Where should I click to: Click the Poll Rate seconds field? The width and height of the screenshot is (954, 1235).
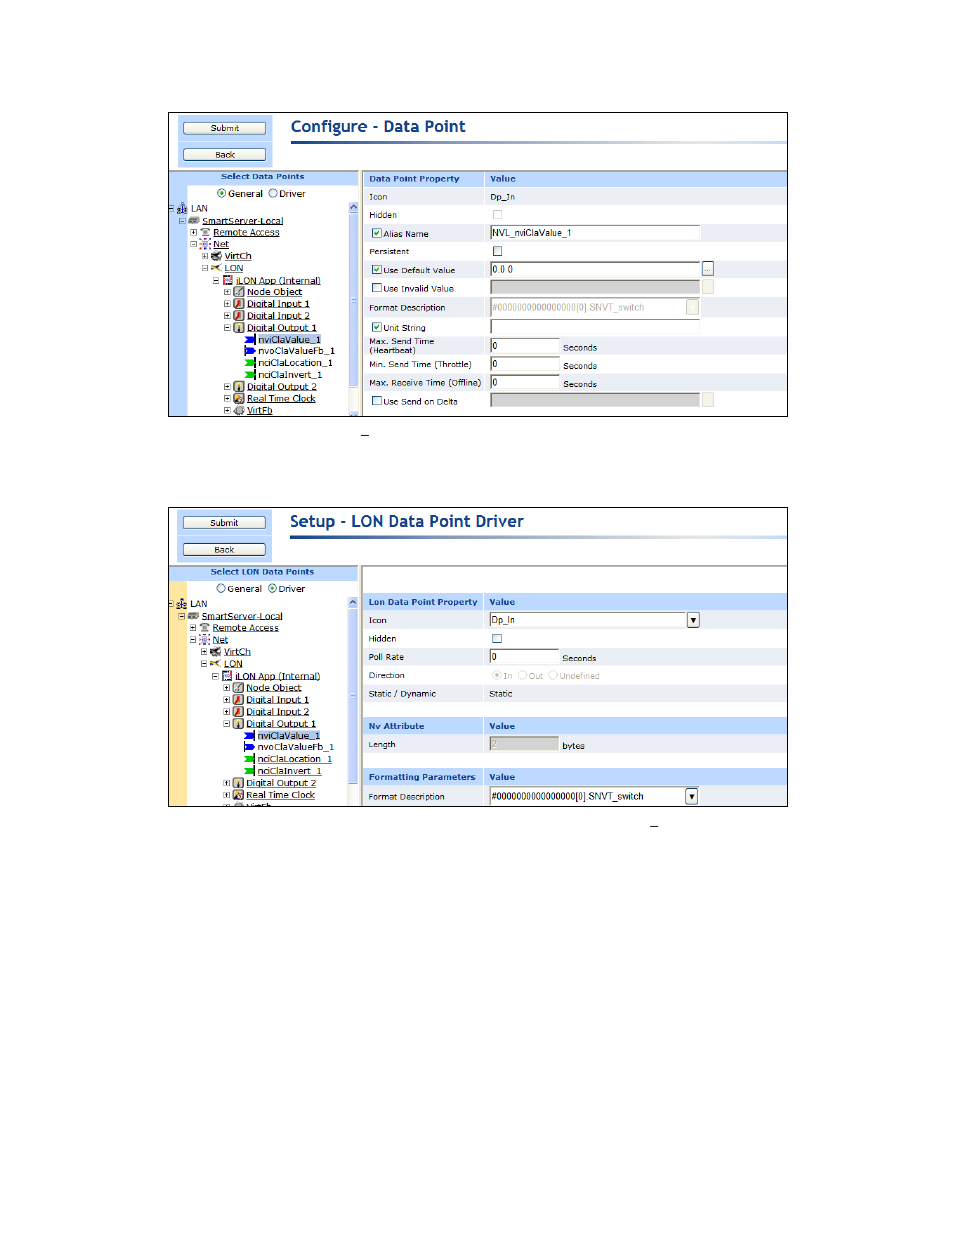pos(524,657)
